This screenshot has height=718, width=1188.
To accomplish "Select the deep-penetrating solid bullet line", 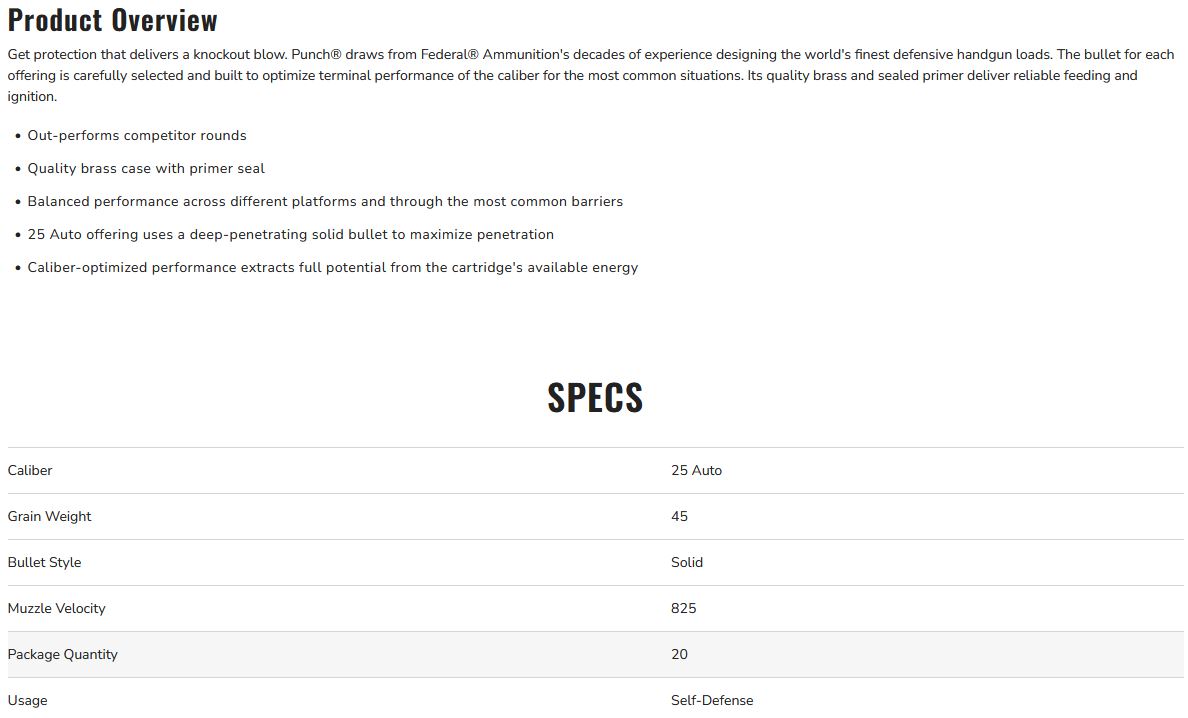I will (x=290, y=234).
